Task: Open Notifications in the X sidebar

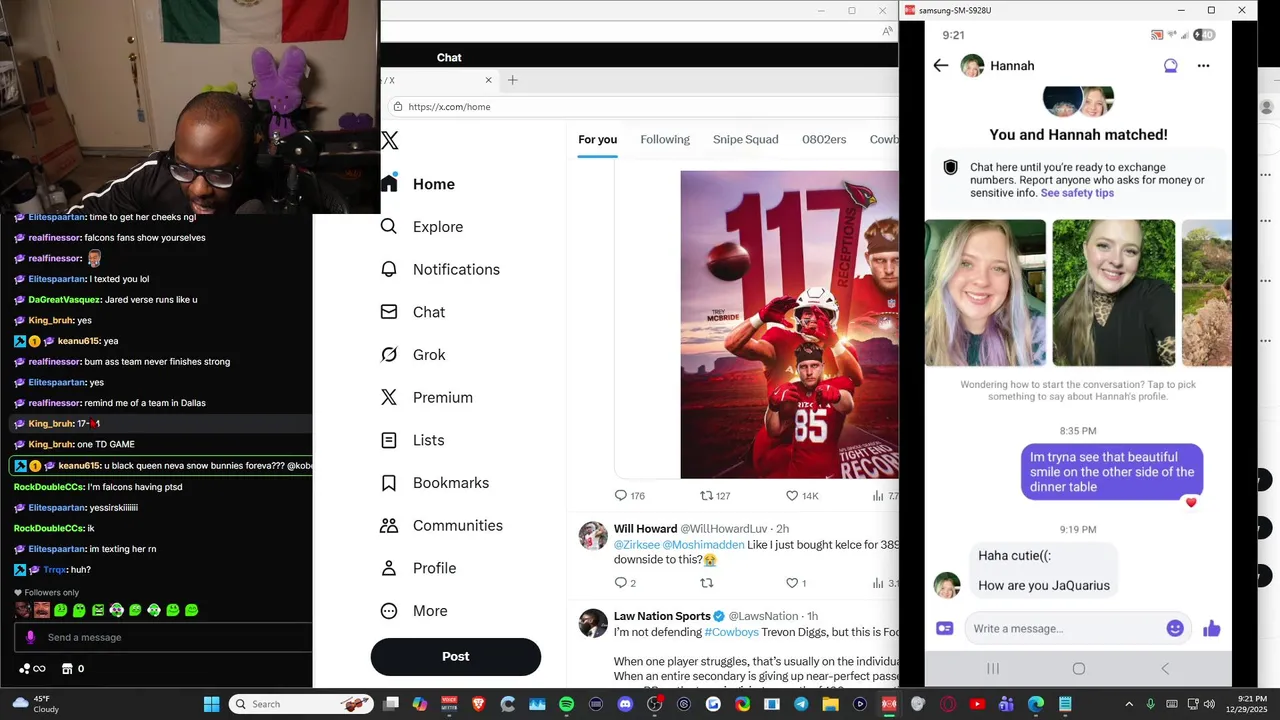Action: point(439,269)
